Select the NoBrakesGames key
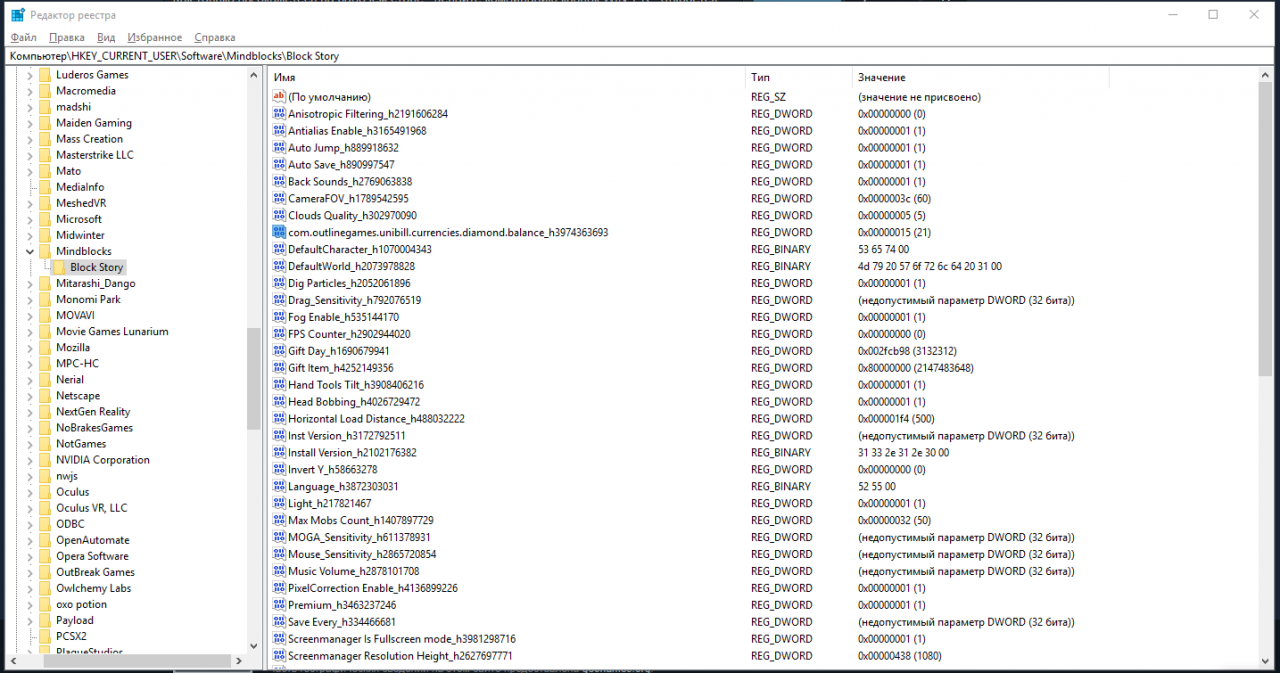 (94, 428)
